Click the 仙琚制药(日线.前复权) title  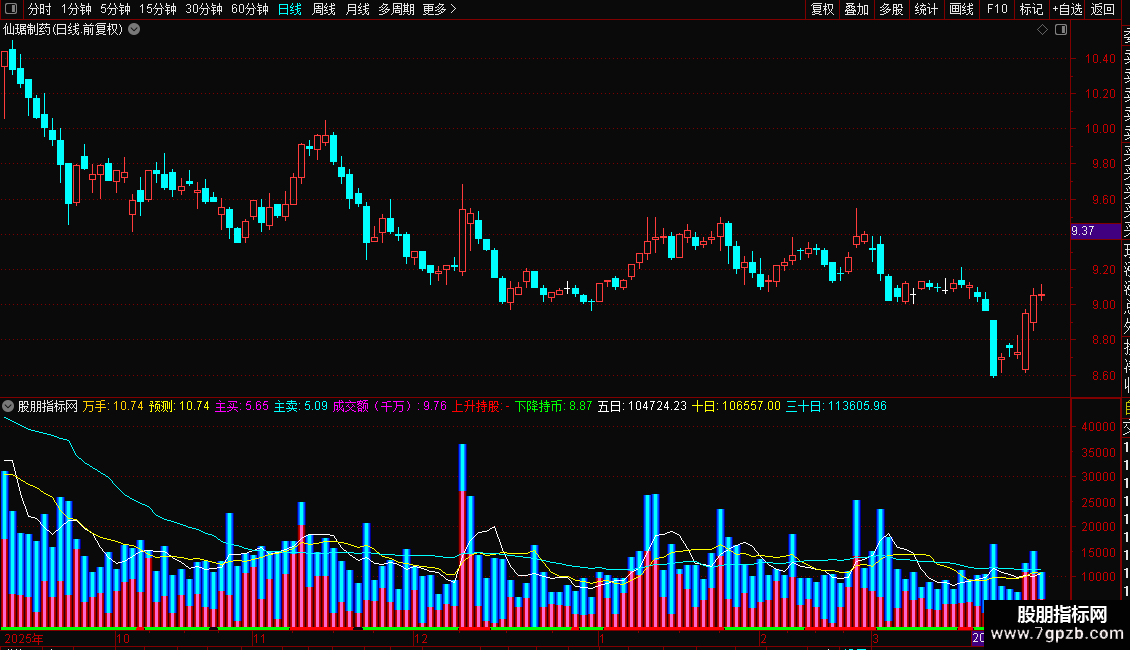pos(63,30)
